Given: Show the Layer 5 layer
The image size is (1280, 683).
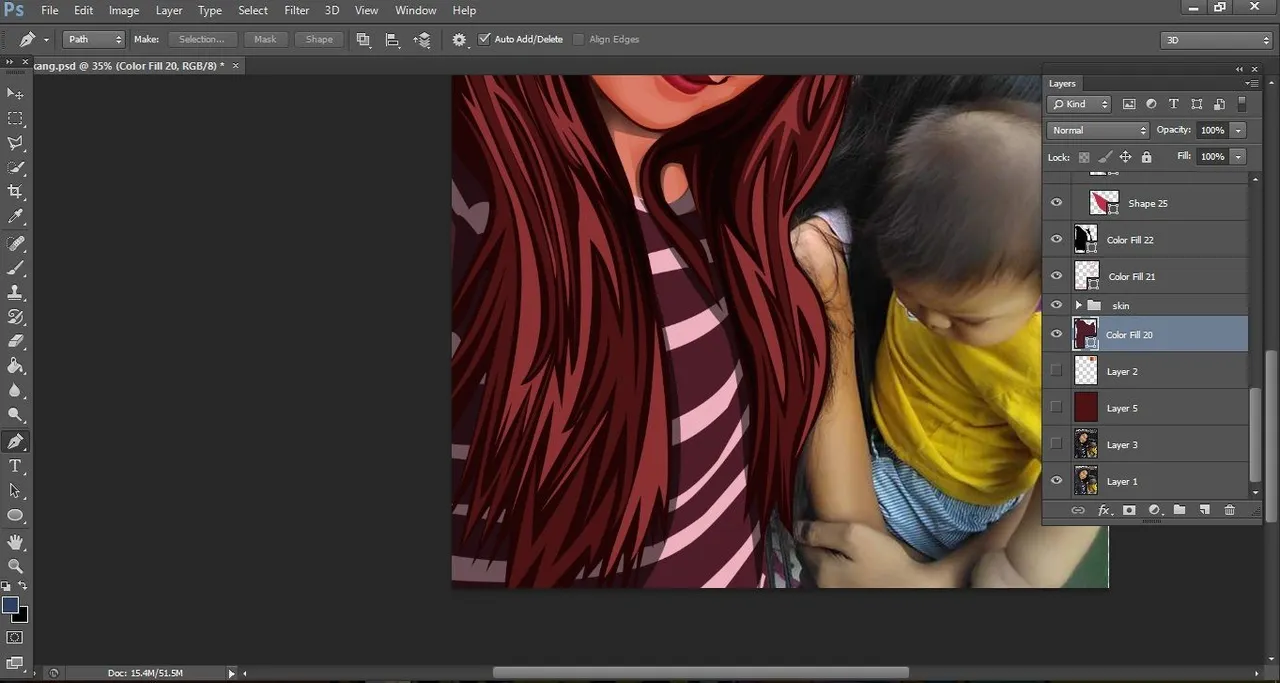Looking at the screenshot, I should pos(1056,408).
